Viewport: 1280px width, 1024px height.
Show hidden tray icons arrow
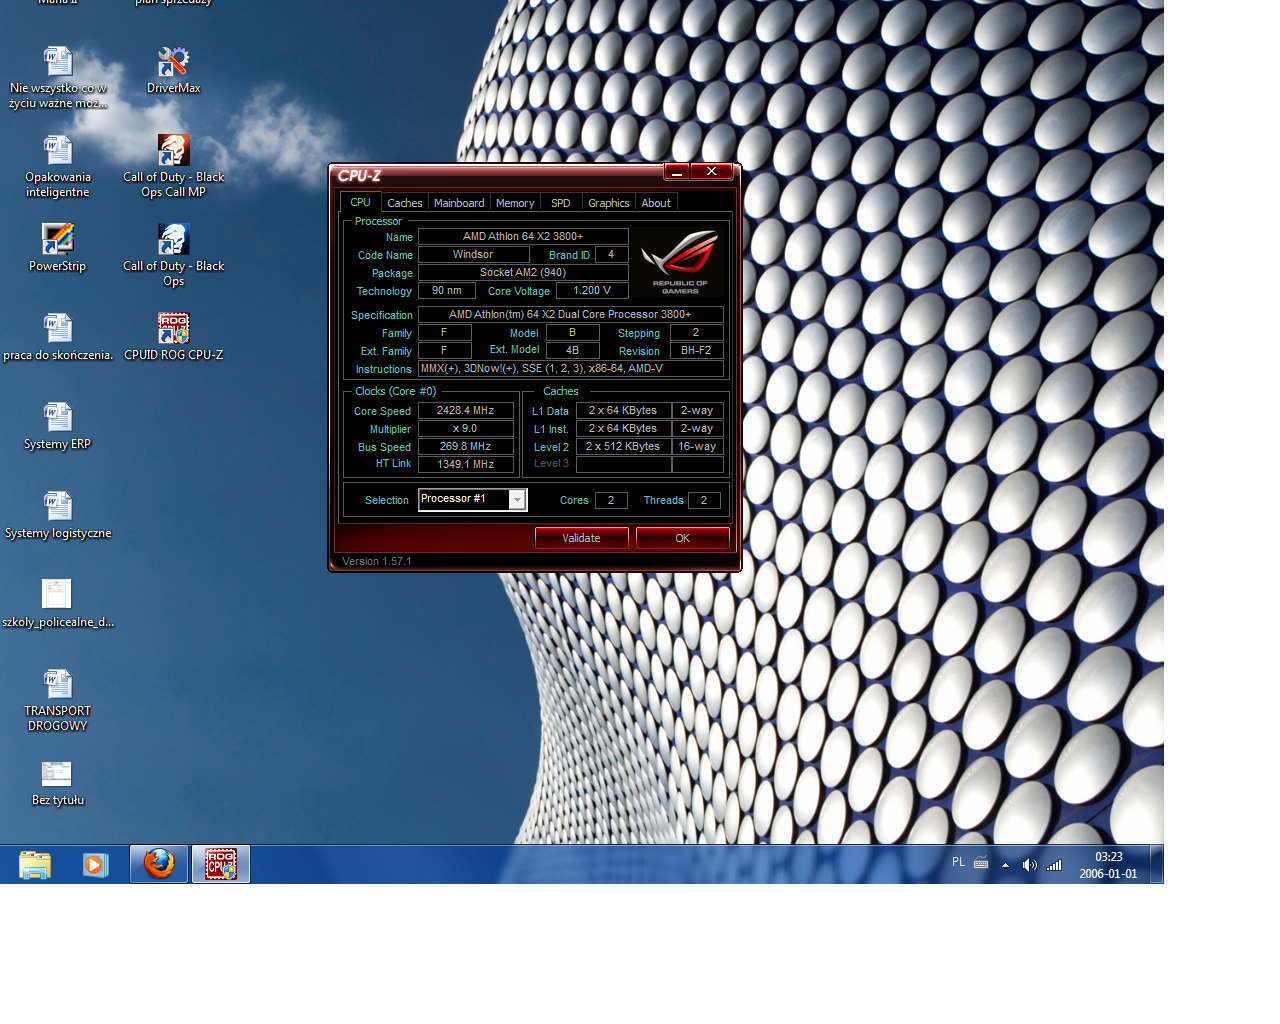[1005, 865]
